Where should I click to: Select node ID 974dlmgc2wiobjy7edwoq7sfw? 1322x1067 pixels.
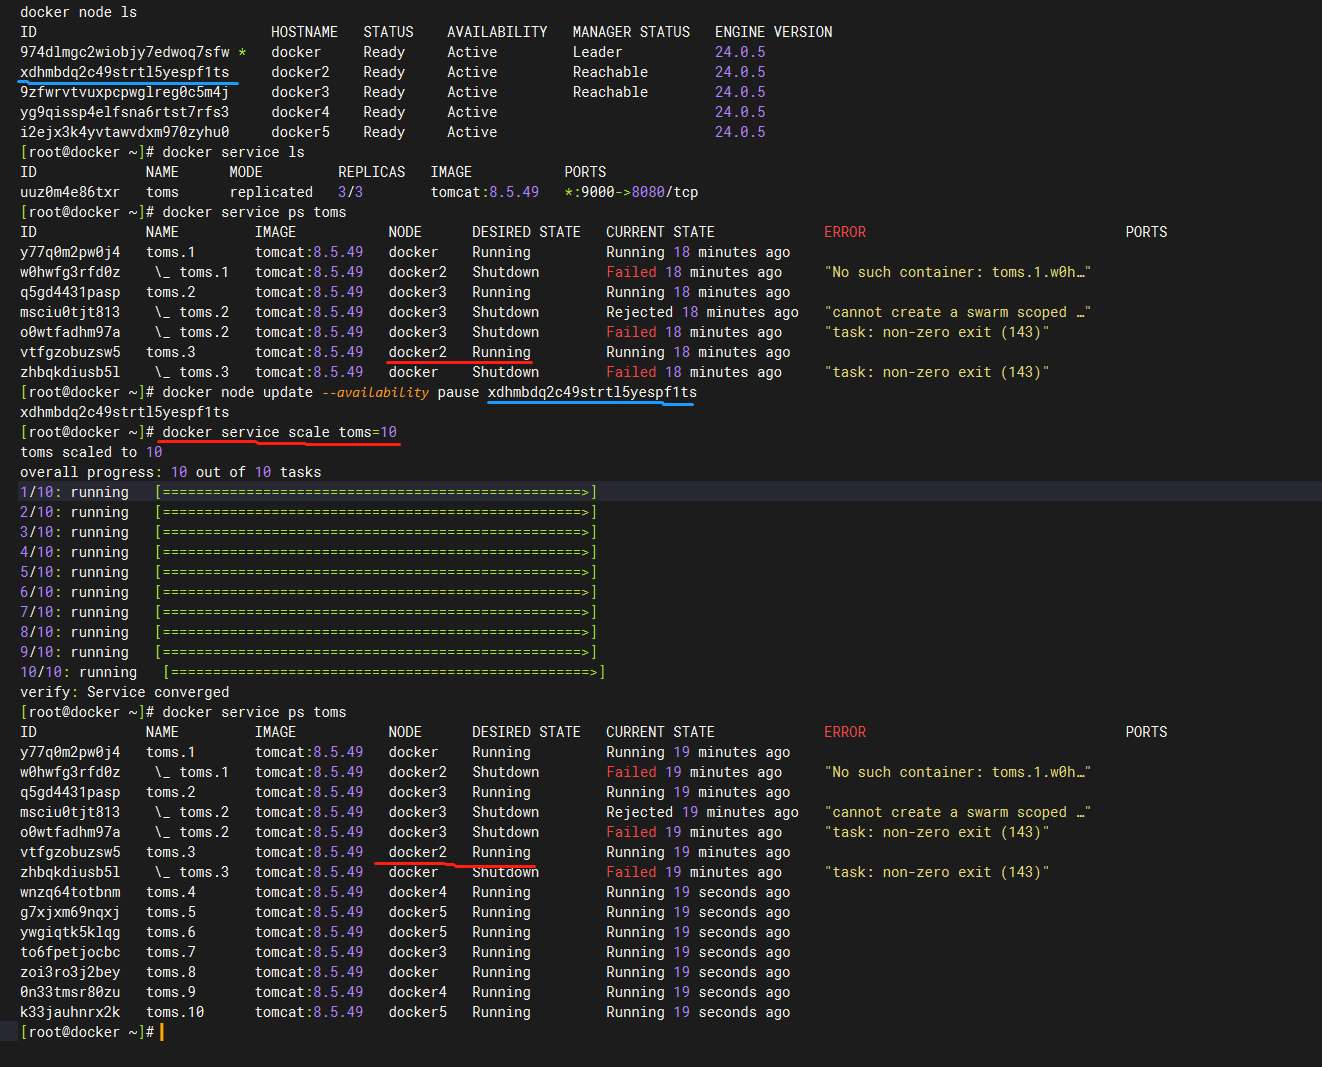tap(125, 52)
